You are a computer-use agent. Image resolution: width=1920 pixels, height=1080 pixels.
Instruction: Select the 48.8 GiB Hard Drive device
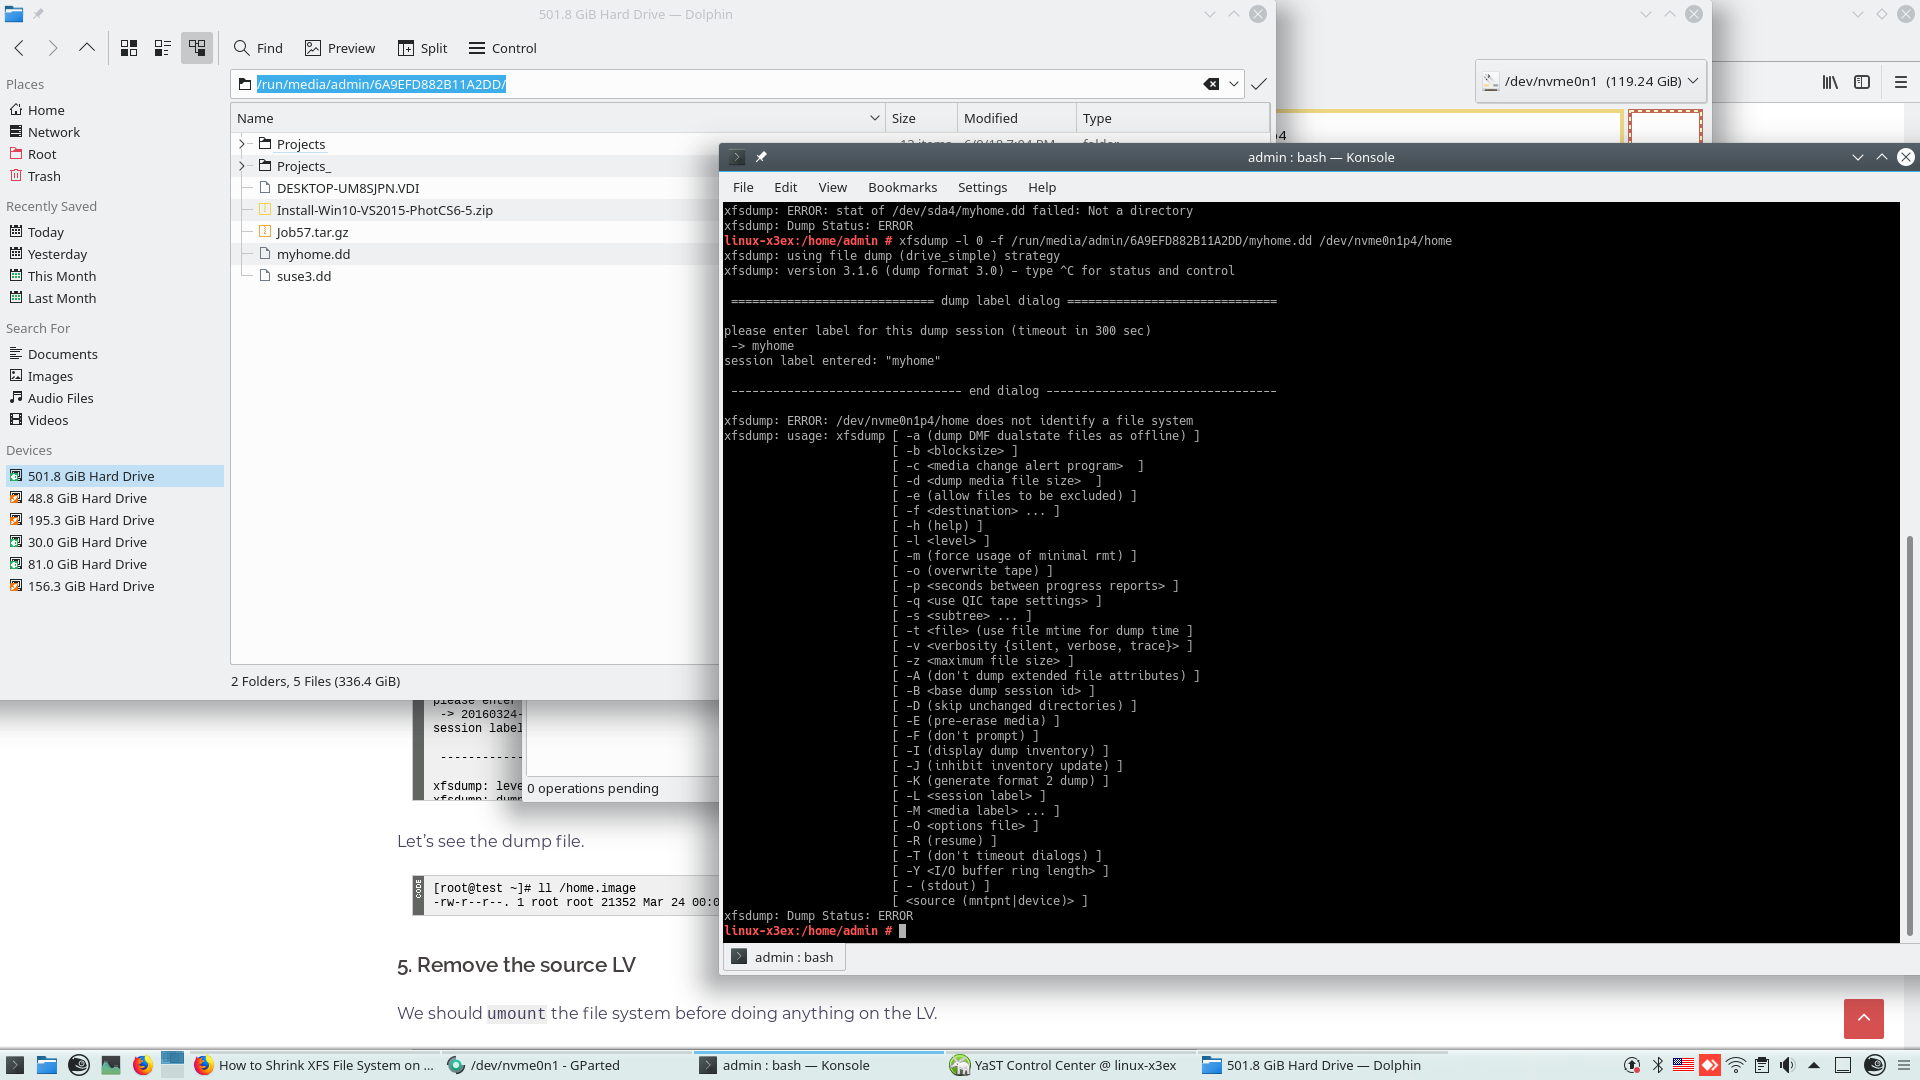pyautogui.click(x=87, y=498)
